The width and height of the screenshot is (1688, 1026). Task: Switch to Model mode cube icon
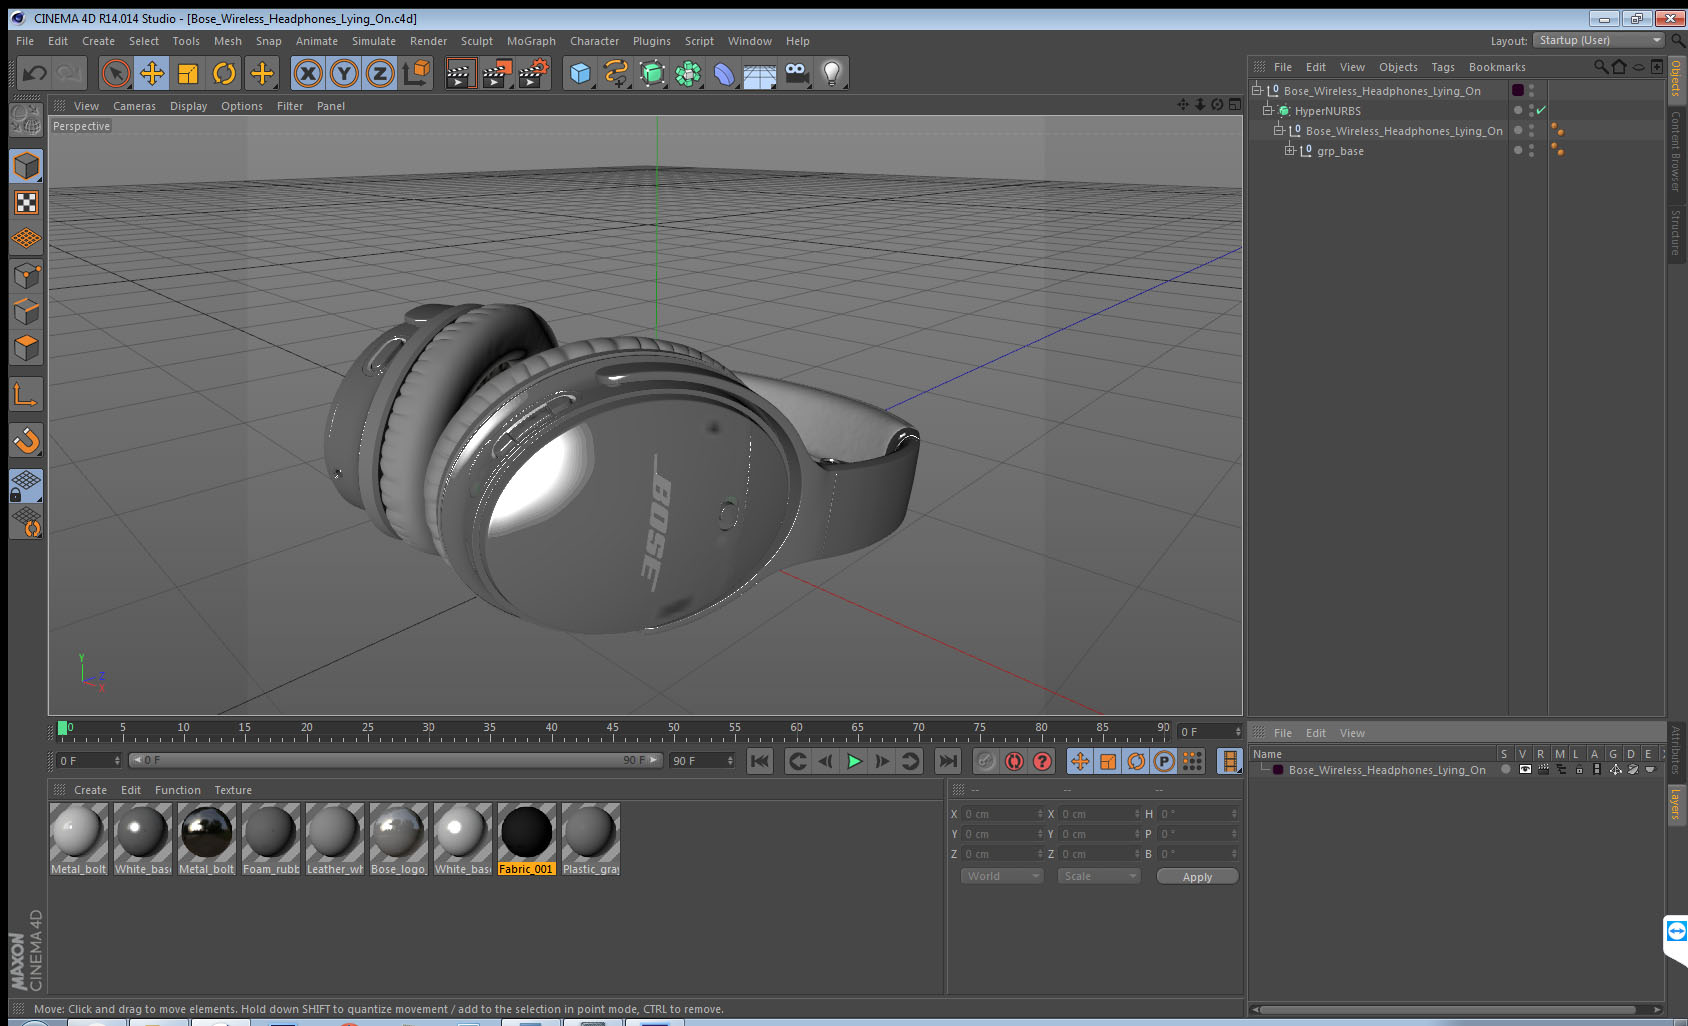(x=26, y=166)
